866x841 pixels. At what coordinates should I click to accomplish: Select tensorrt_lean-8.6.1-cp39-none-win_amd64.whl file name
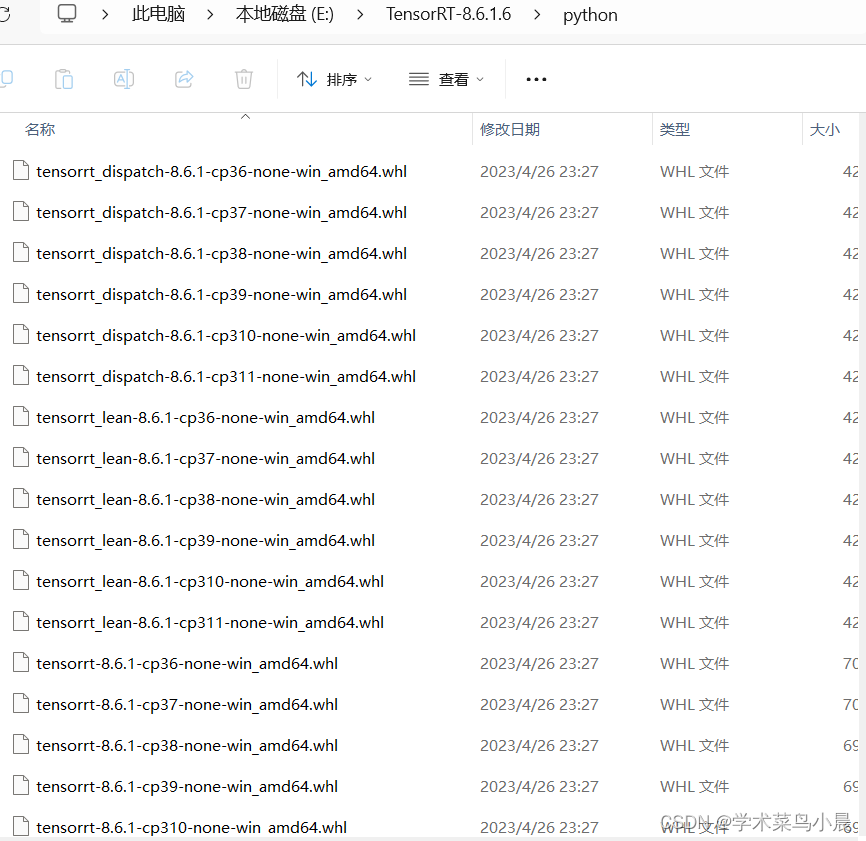[x=205, y=541]
